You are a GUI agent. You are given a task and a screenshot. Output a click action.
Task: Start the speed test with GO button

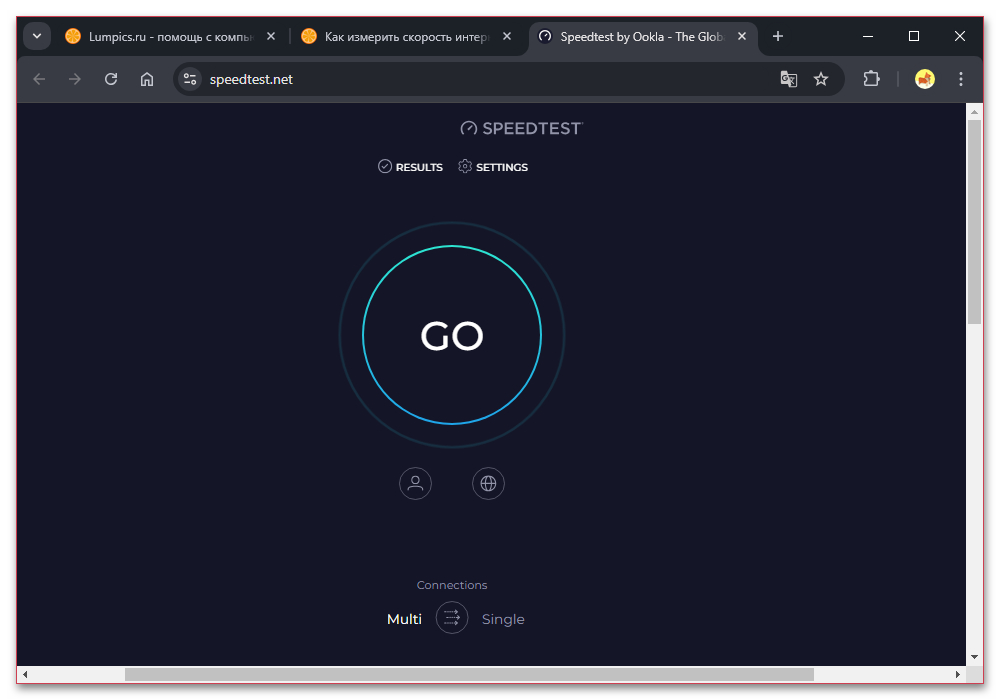point(452,335)
